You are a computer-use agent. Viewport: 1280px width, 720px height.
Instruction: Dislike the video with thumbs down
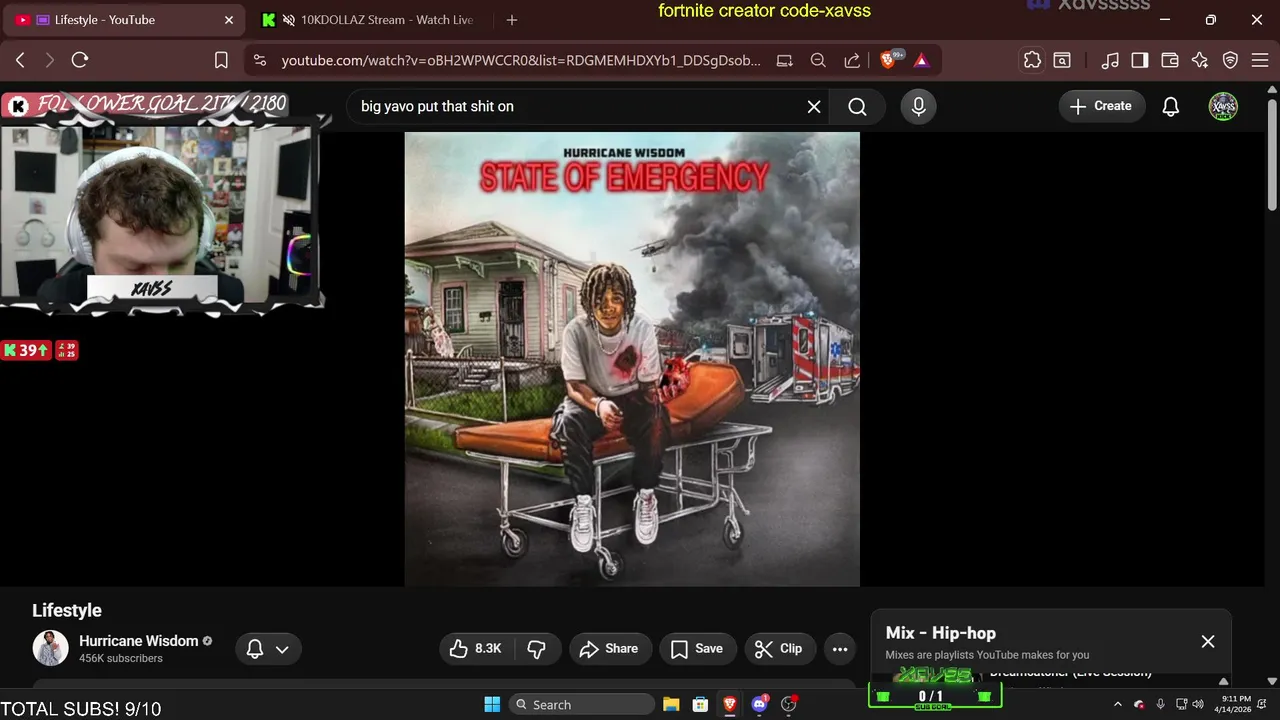tap(536, 649)
